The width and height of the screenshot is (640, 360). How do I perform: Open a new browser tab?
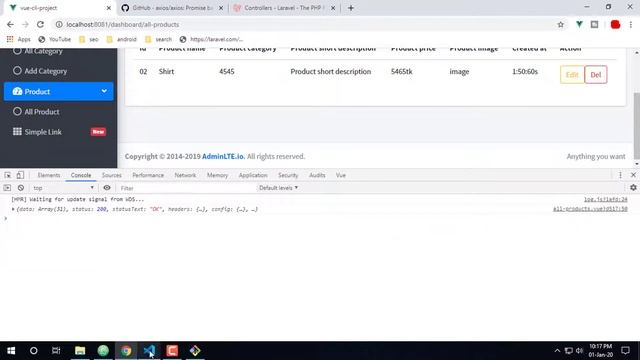click(x=351, y=8)
